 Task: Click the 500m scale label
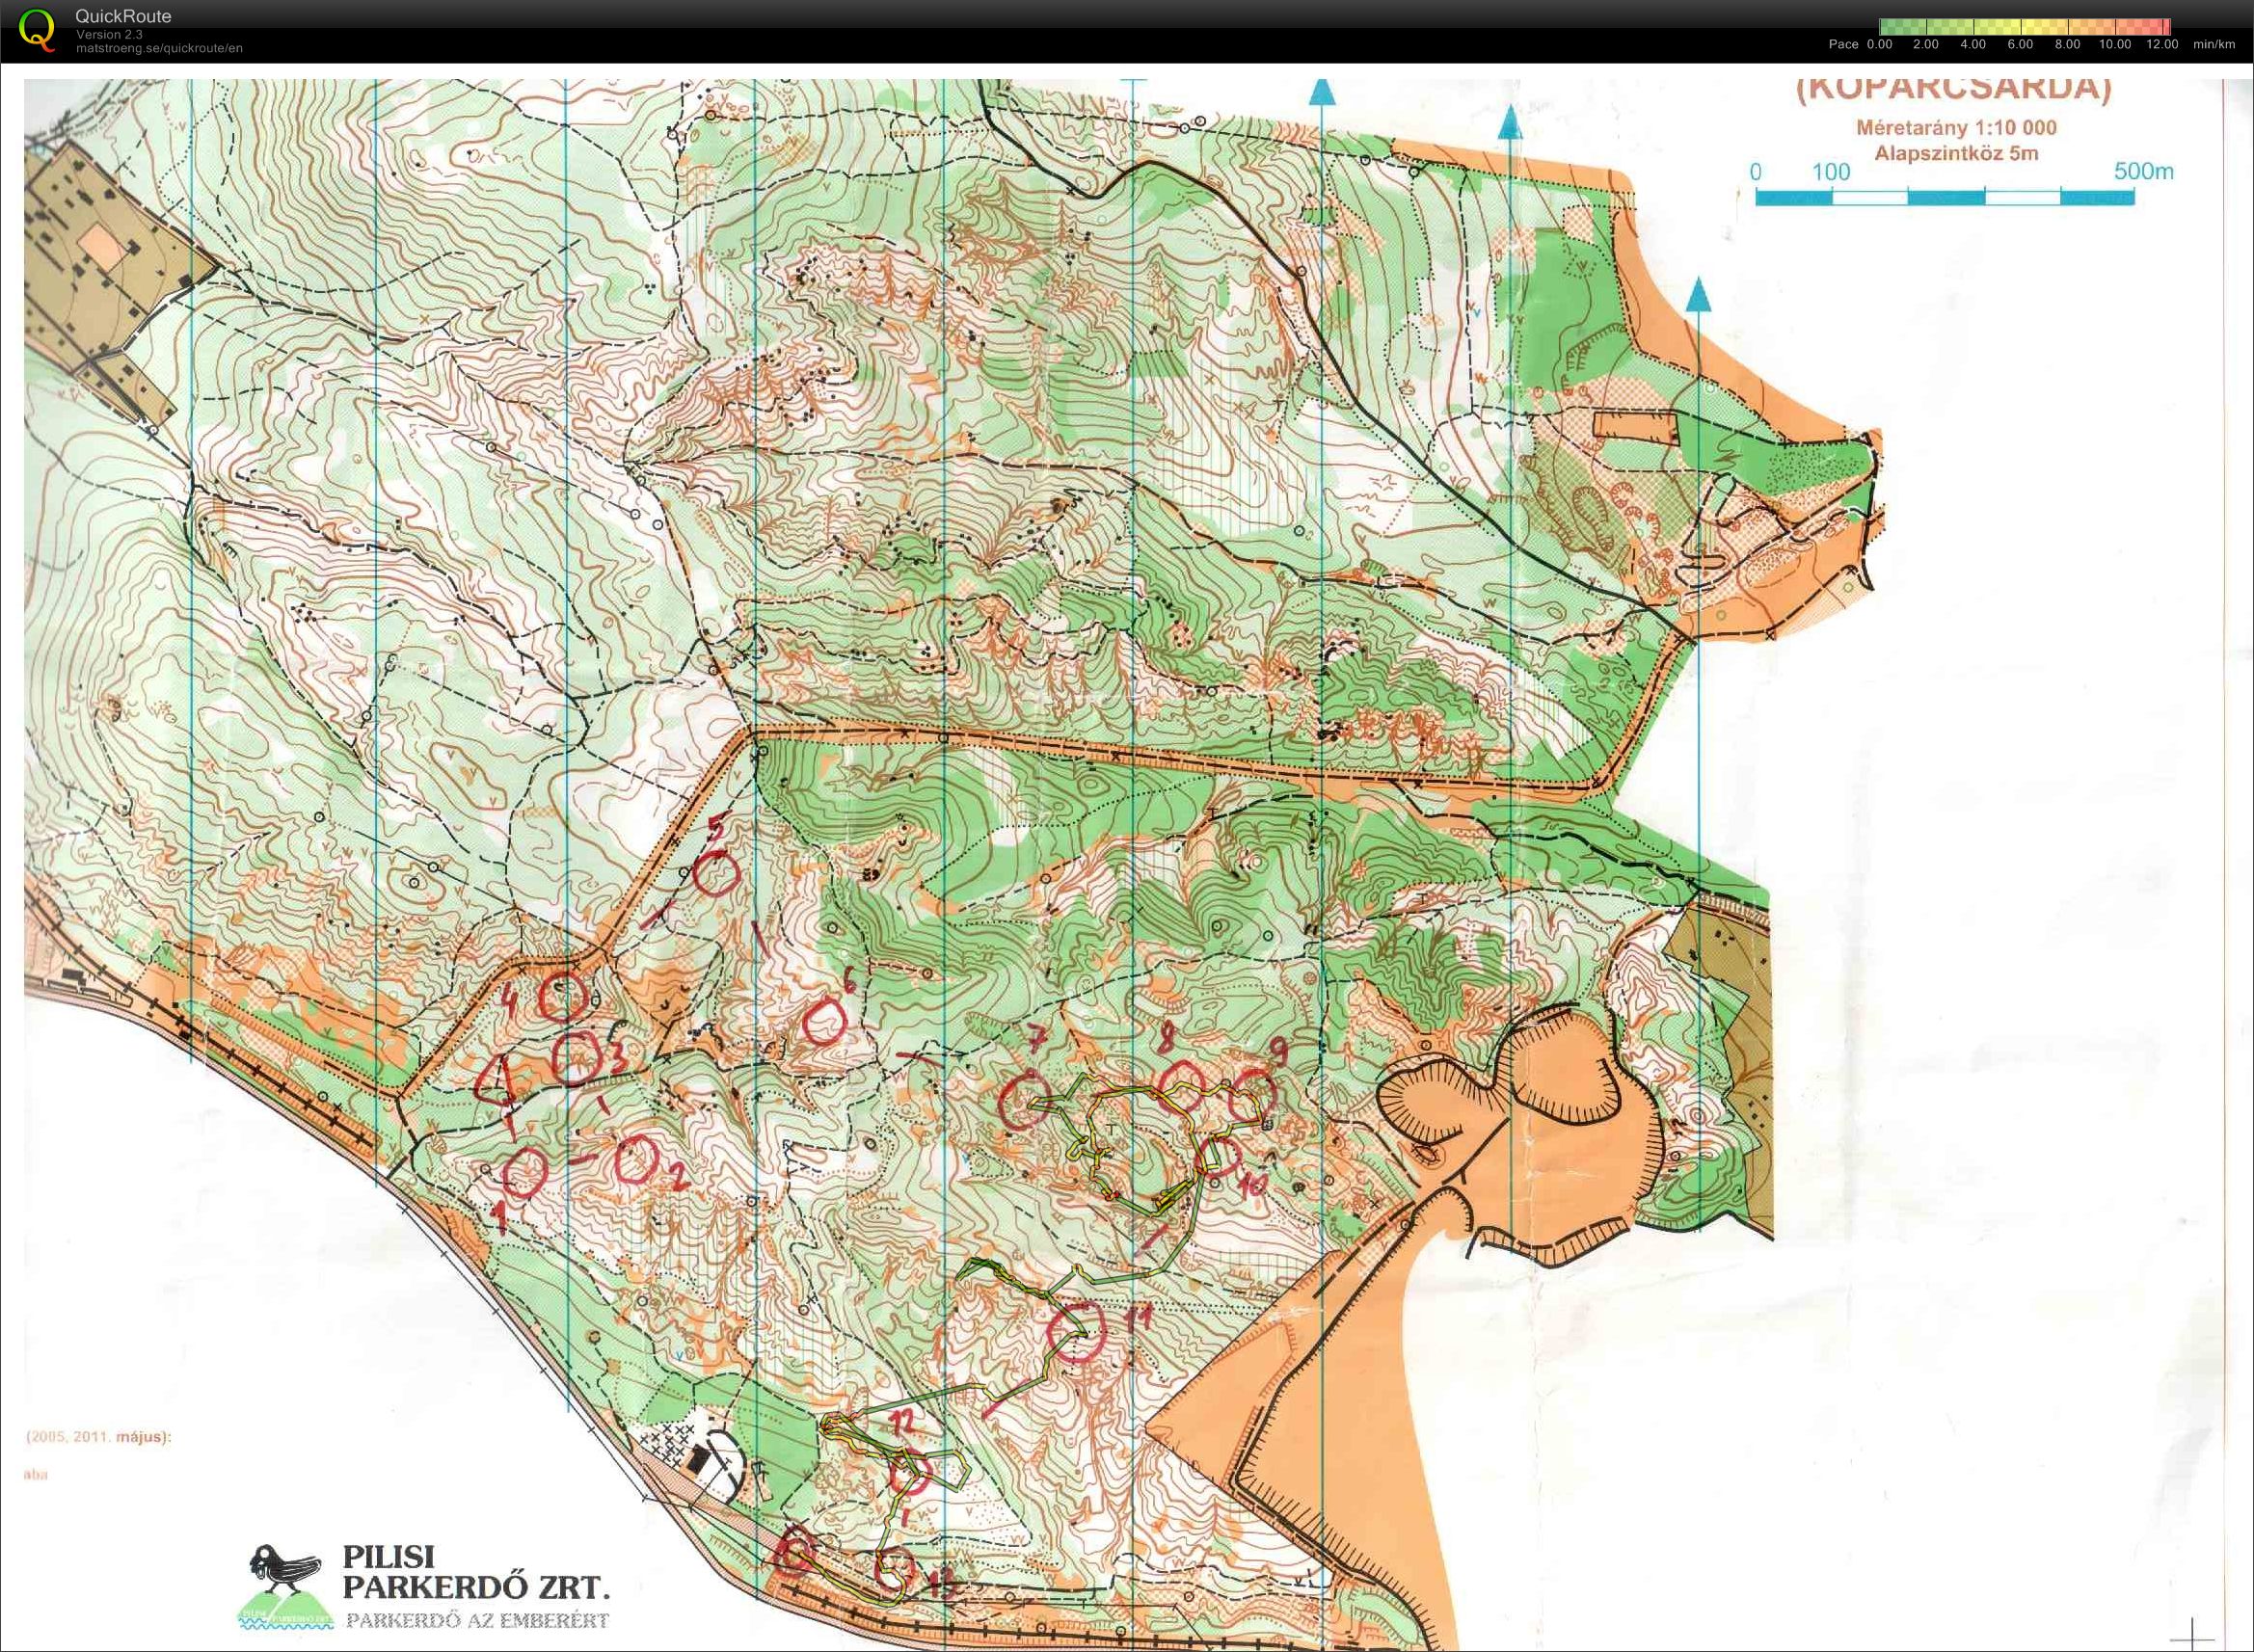tap(2143, 171)
